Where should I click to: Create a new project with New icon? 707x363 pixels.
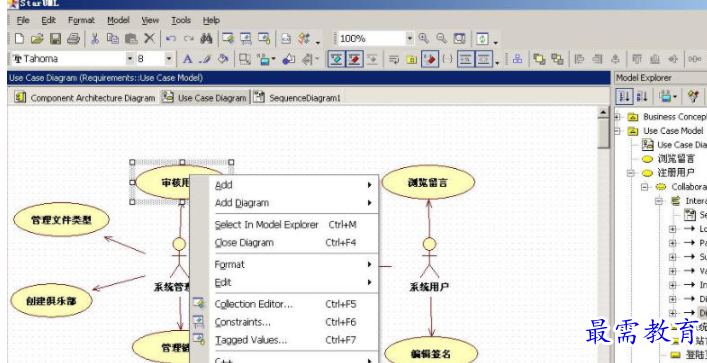click(19, 39)
